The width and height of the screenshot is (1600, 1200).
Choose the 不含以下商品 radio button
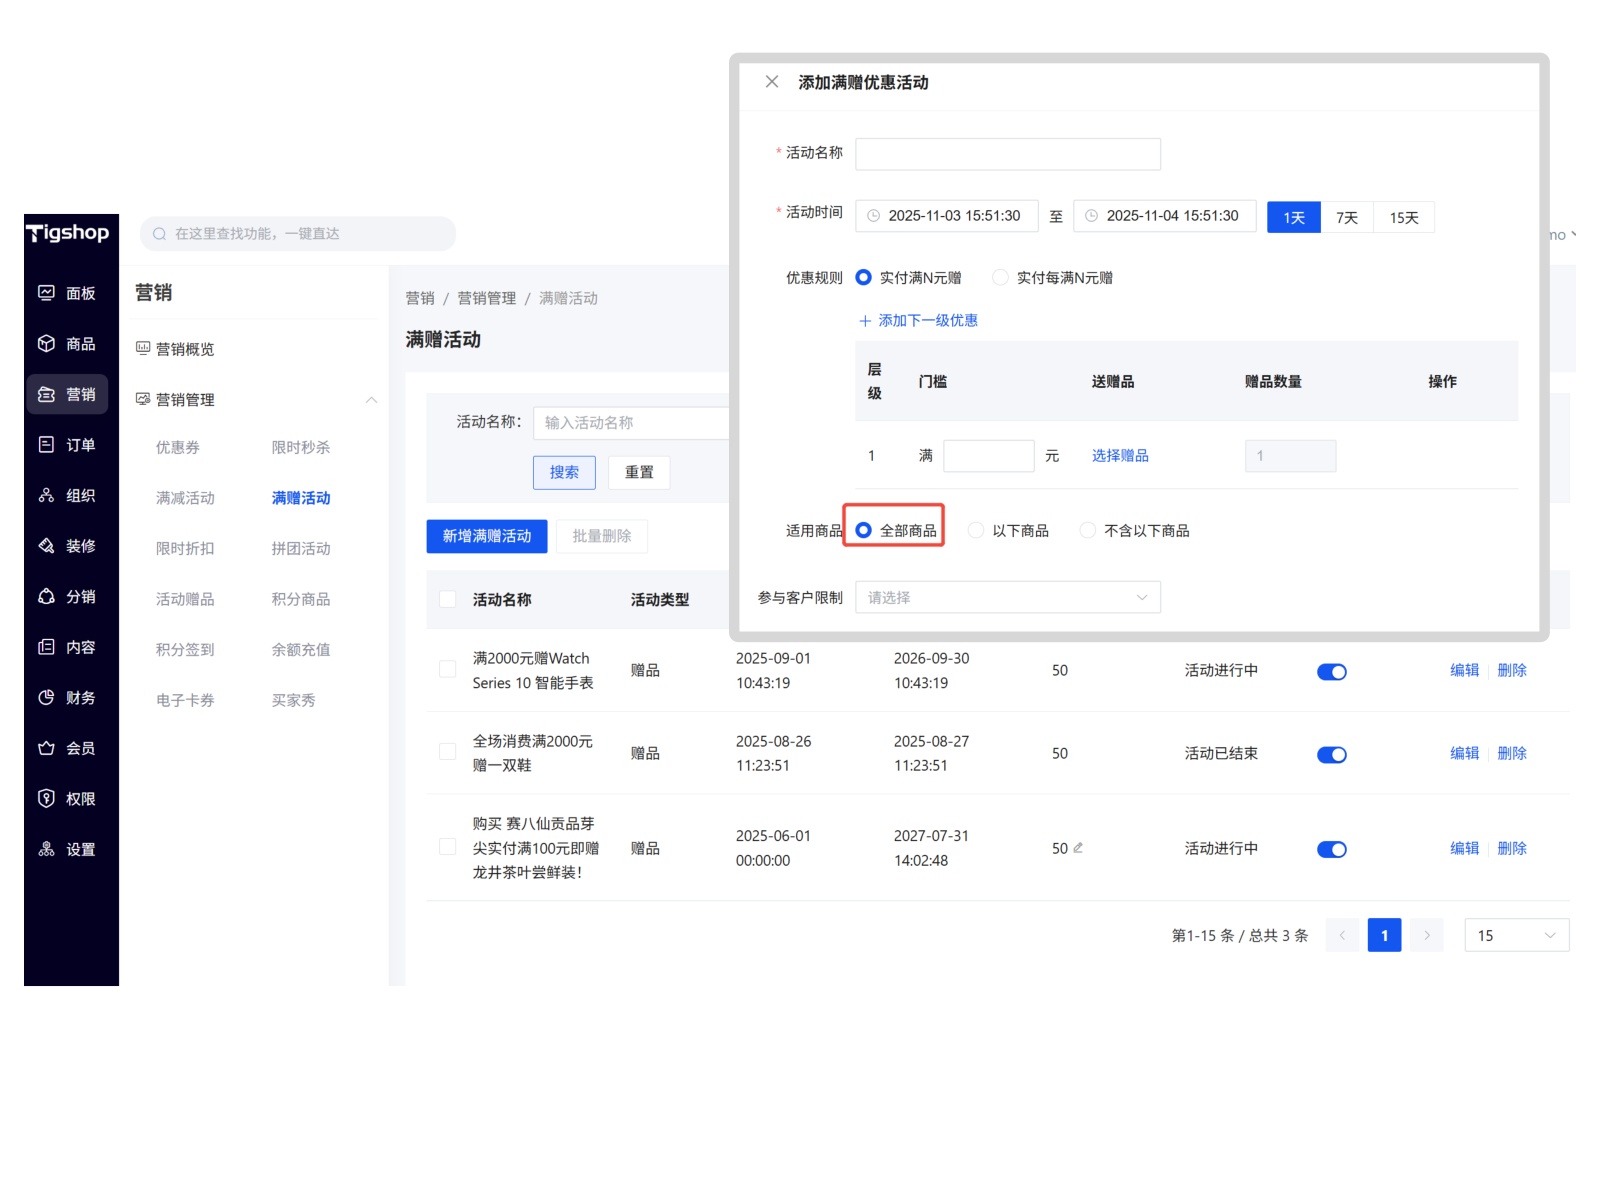[1088, 531]
